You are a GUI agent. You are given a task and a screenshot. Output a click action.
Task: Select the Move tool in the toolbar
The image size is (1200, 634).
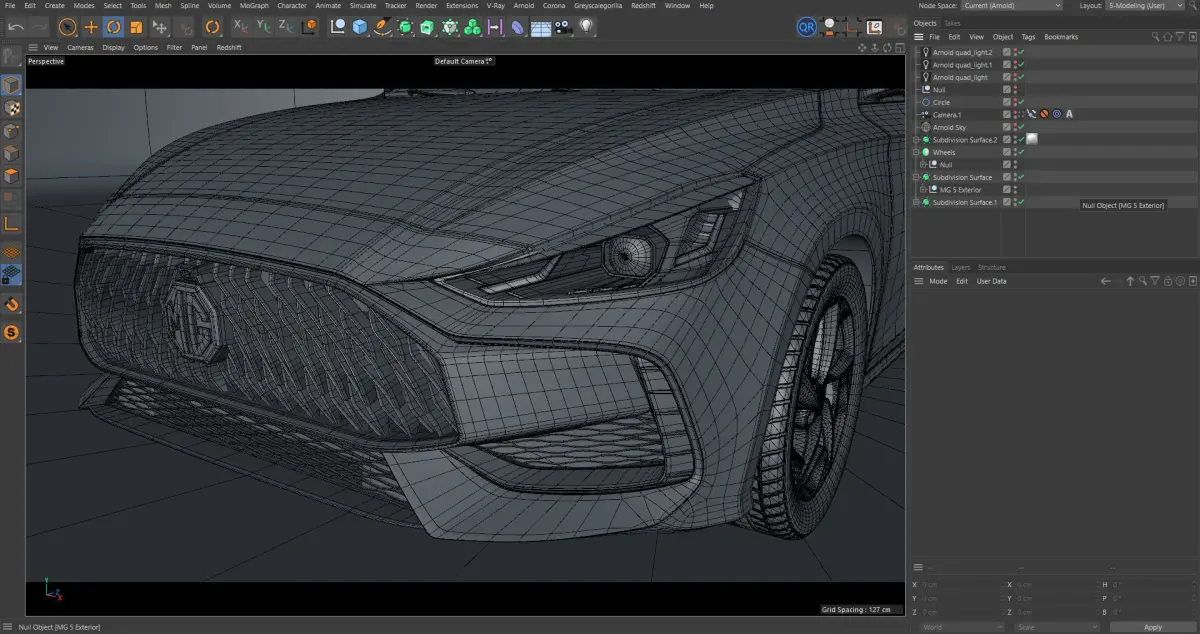point(91,27)
